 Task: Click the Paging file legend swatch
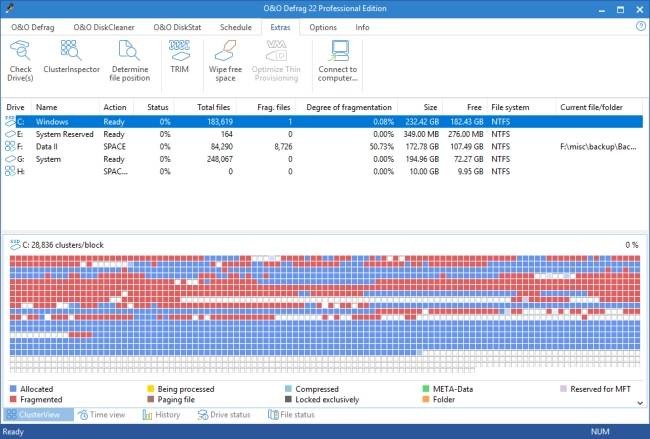pyautogui.click(x=150, y=399)
